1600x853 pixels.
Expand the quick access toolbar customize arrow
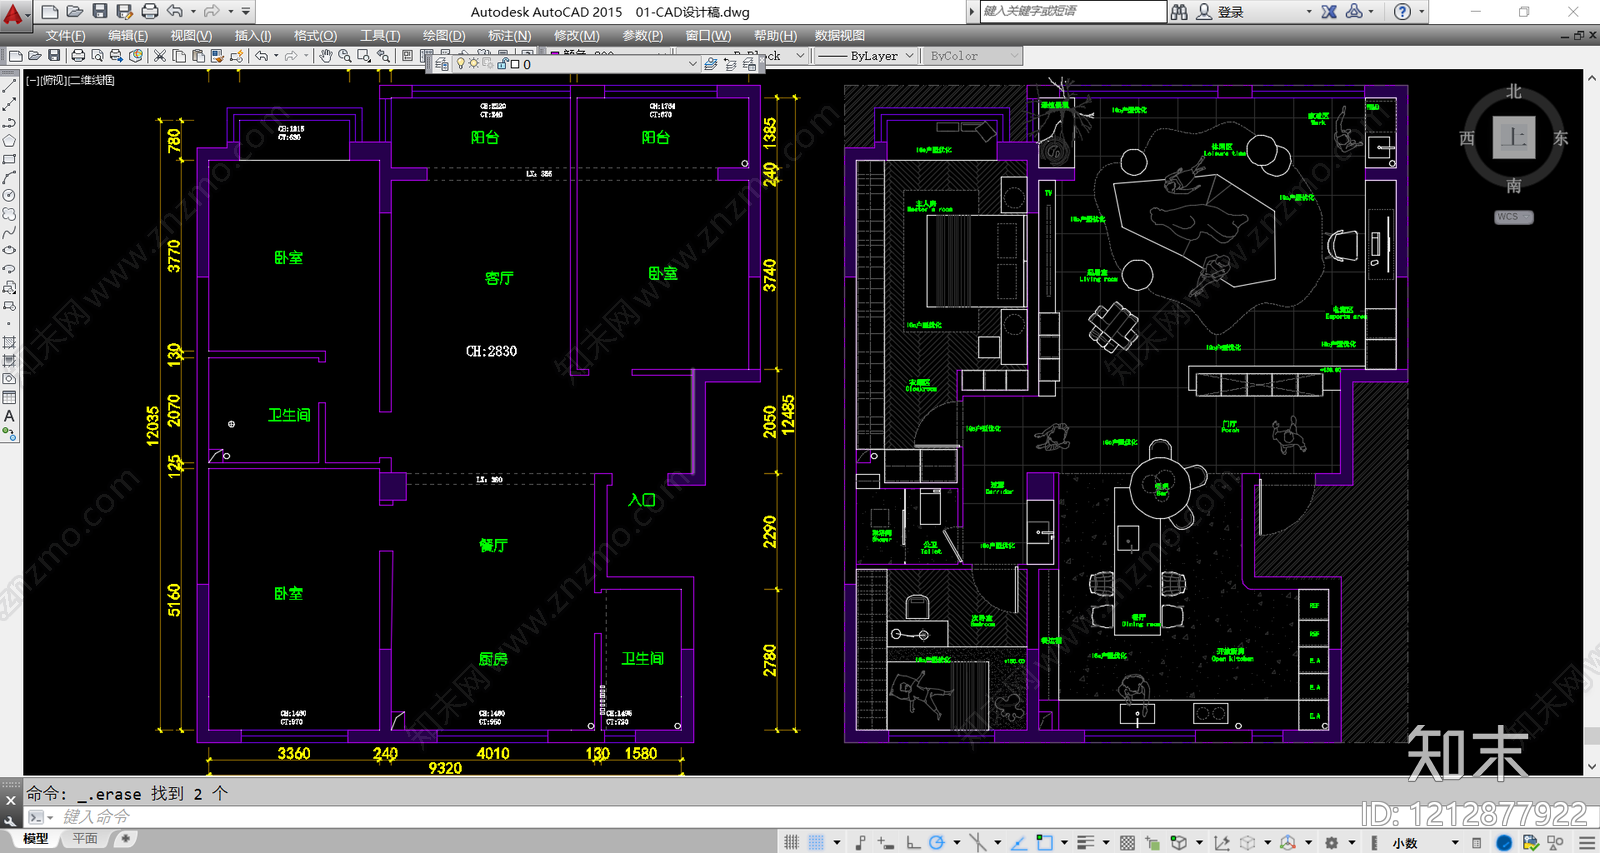[246, 12]
